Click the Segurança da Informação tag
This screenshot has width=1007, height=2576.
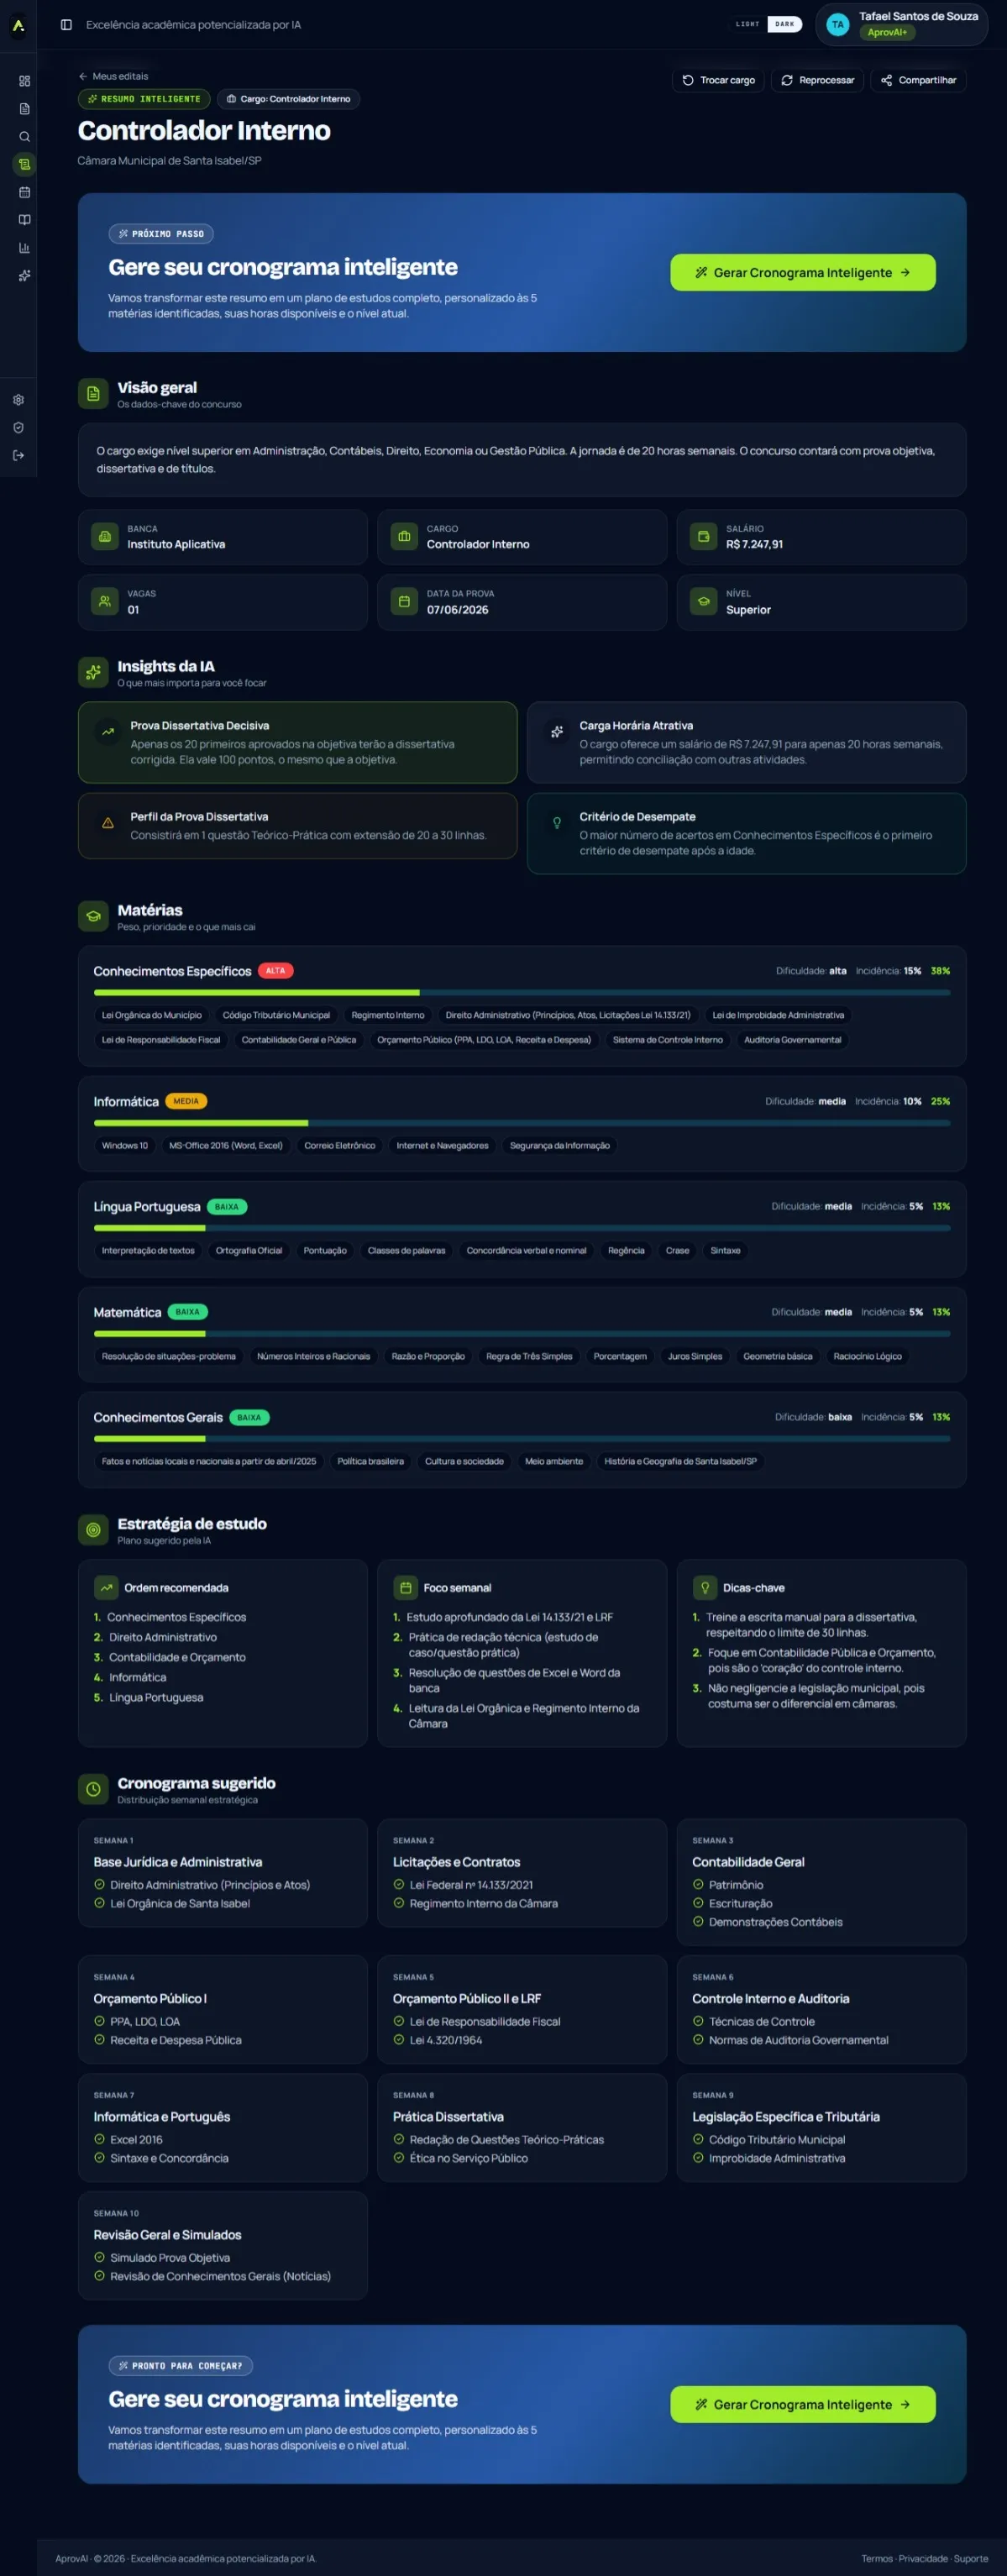click(559, 1146)
